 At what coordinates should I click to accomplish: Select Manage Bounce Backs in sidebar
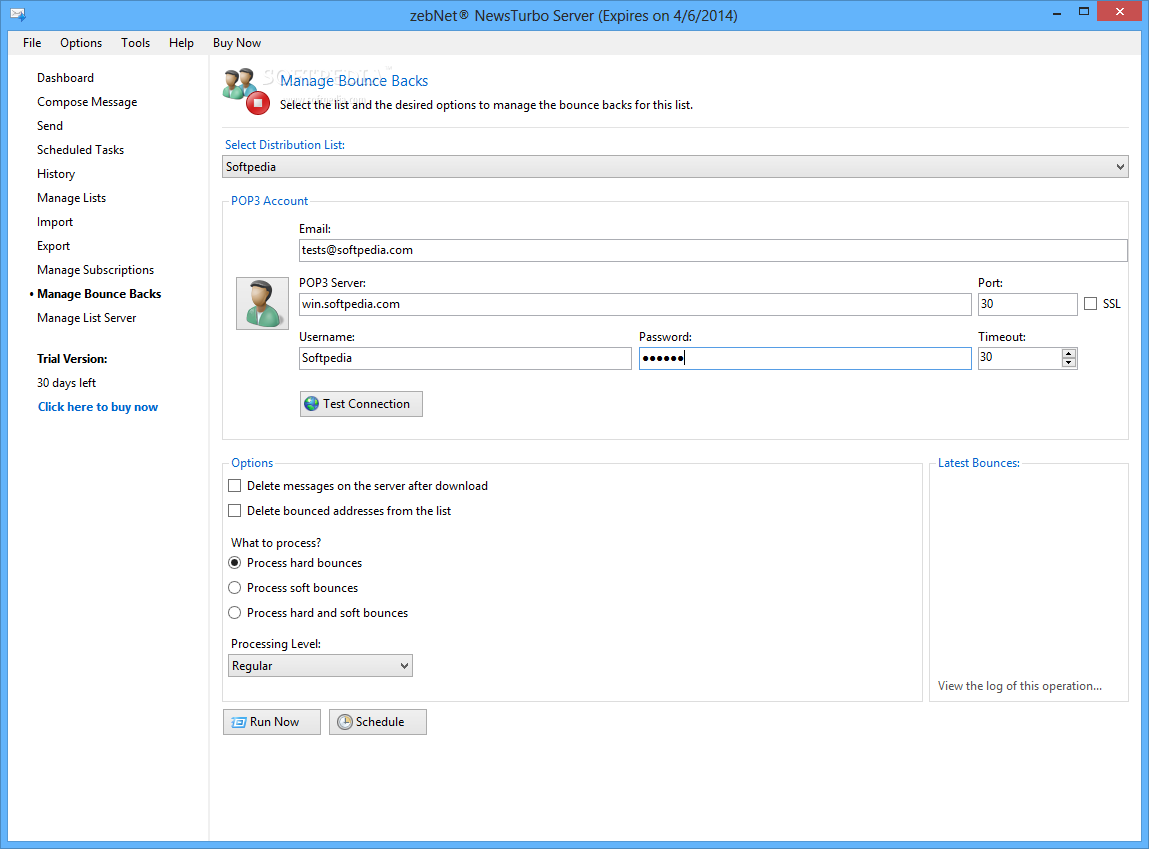tap(99, 294)
